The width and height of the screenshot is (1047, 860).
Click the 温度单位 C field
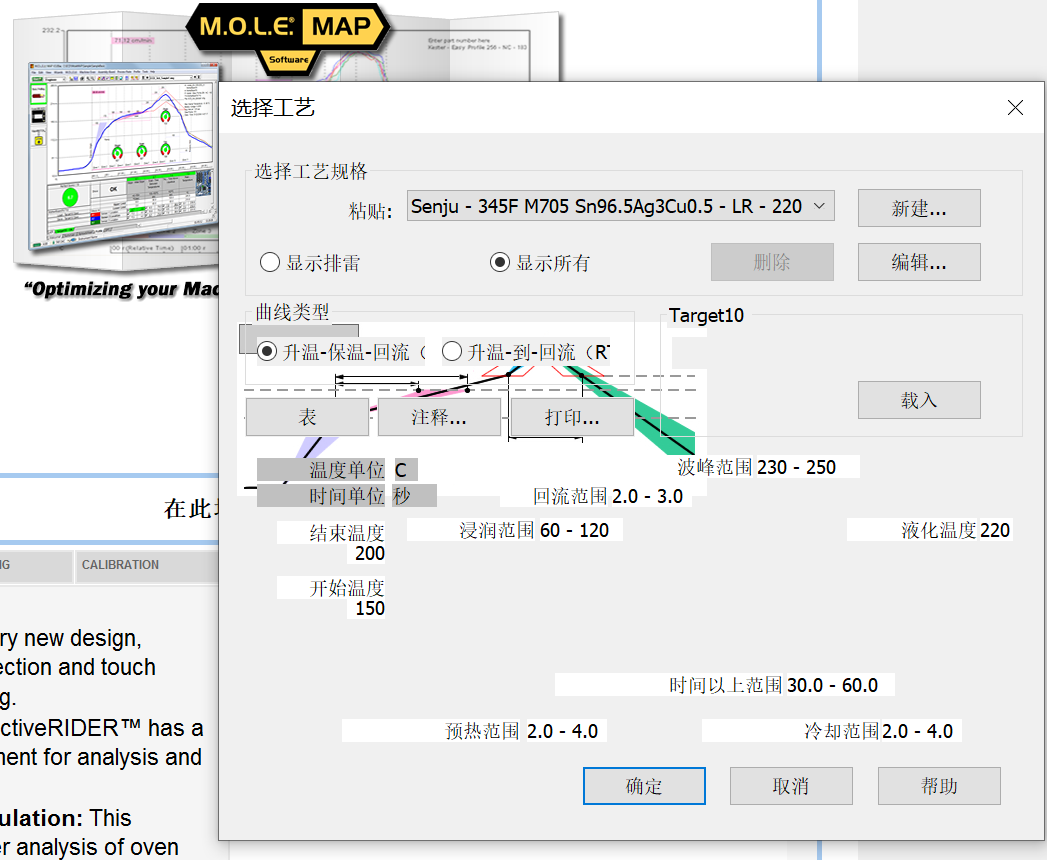click(x=403, y=470)
